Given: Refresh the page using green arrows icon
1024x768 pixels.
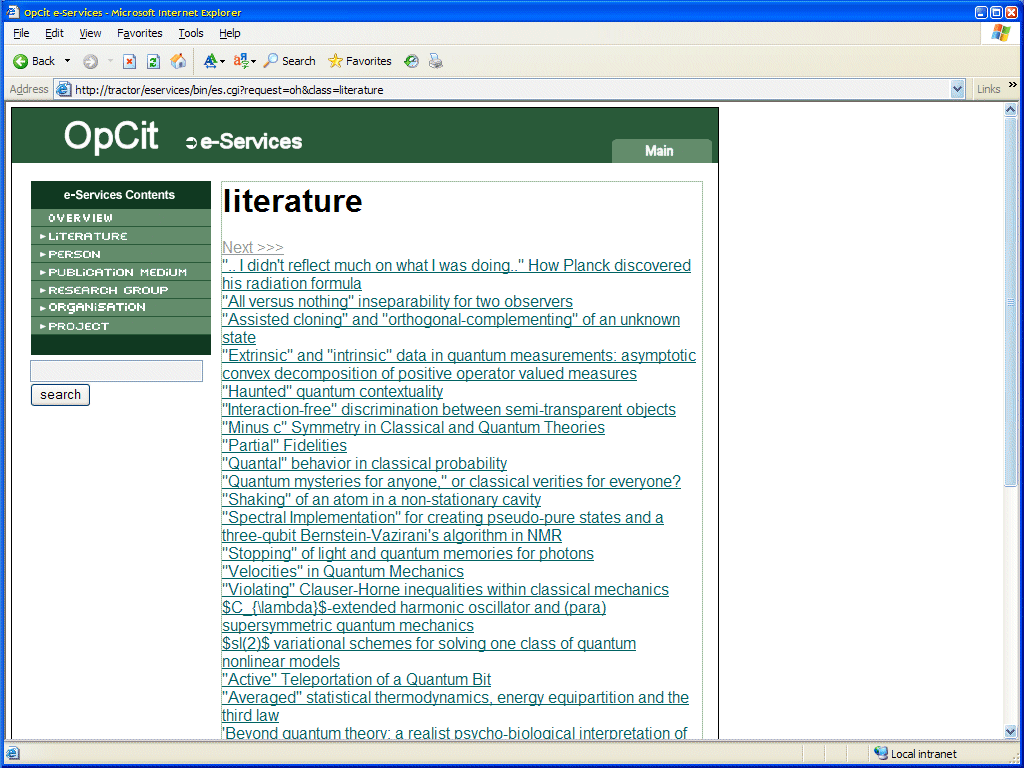Looking at the screenshot, I should pos(153,61).
